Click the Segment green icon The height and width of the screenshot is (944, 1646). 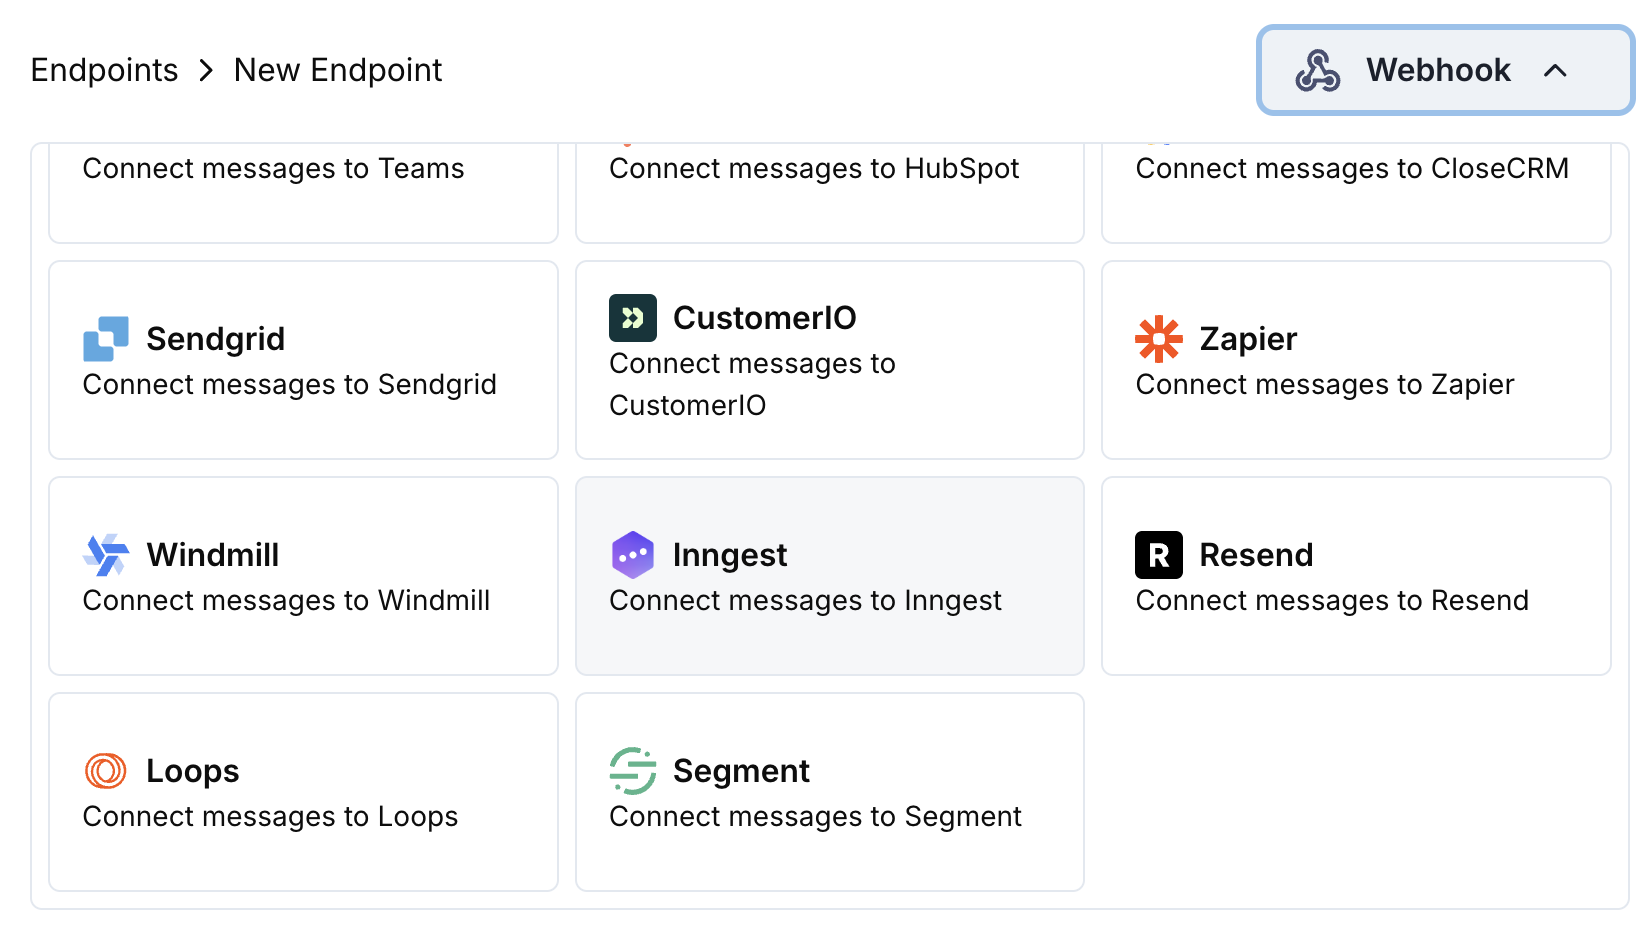pos(632,771)
